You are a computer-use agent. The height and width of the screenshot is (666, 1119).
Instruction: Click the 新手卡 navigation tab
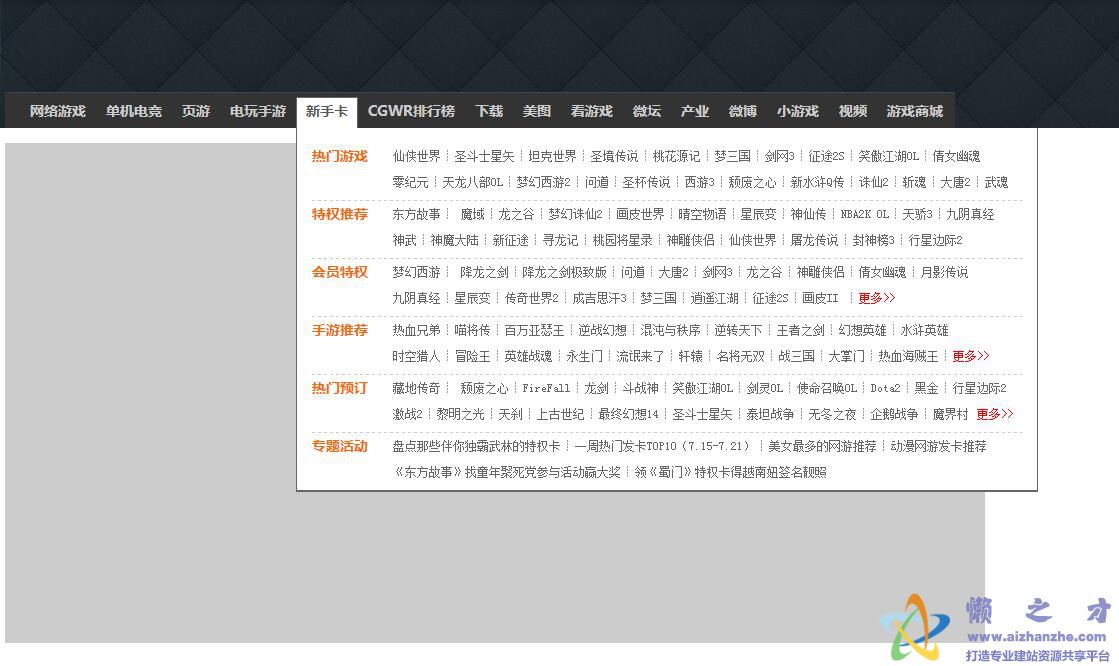point(327,111)
